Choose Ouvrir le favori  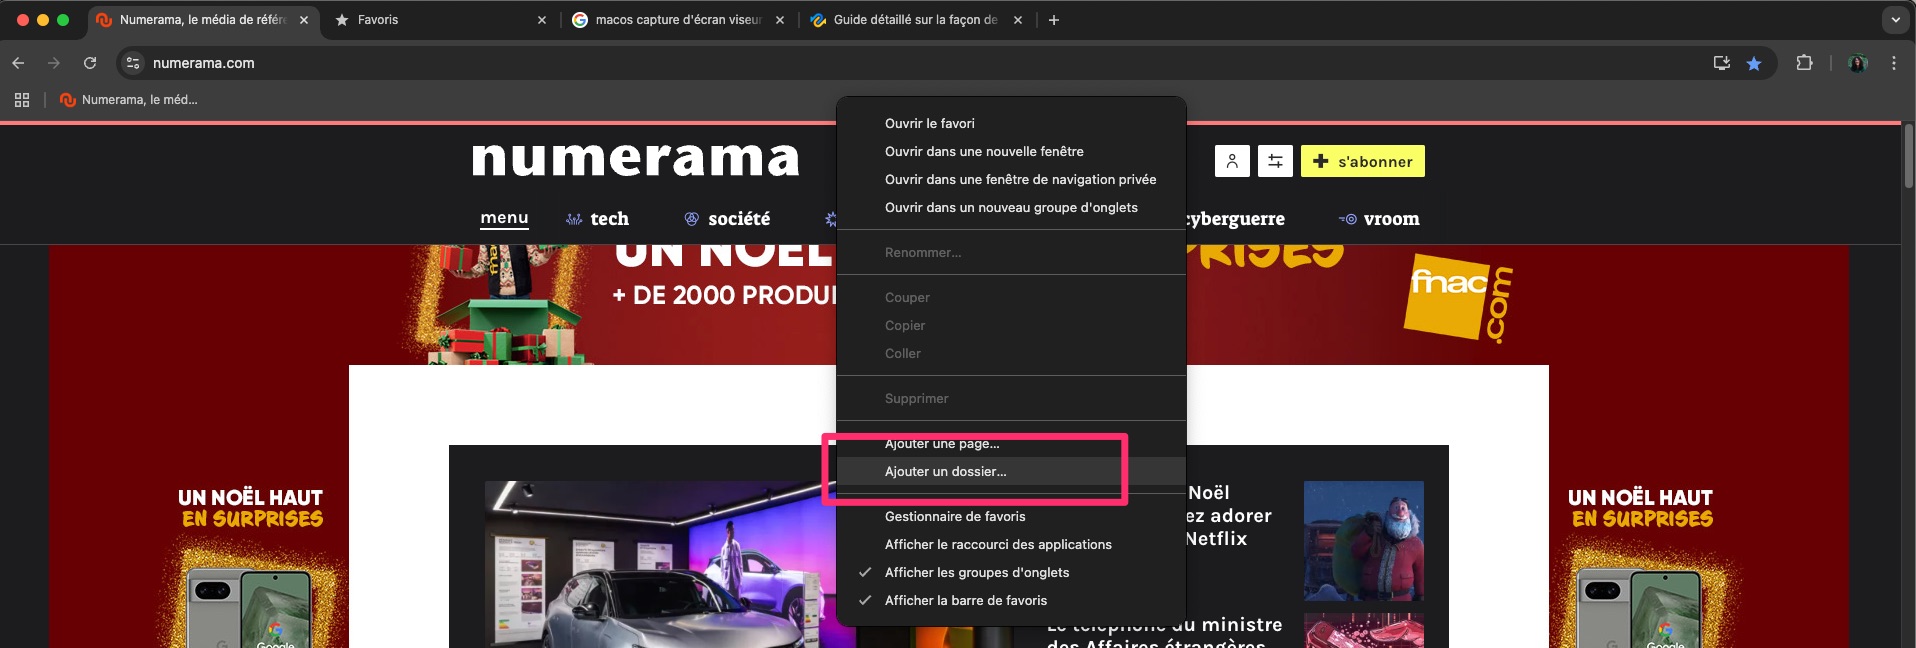click(1011, 124)
